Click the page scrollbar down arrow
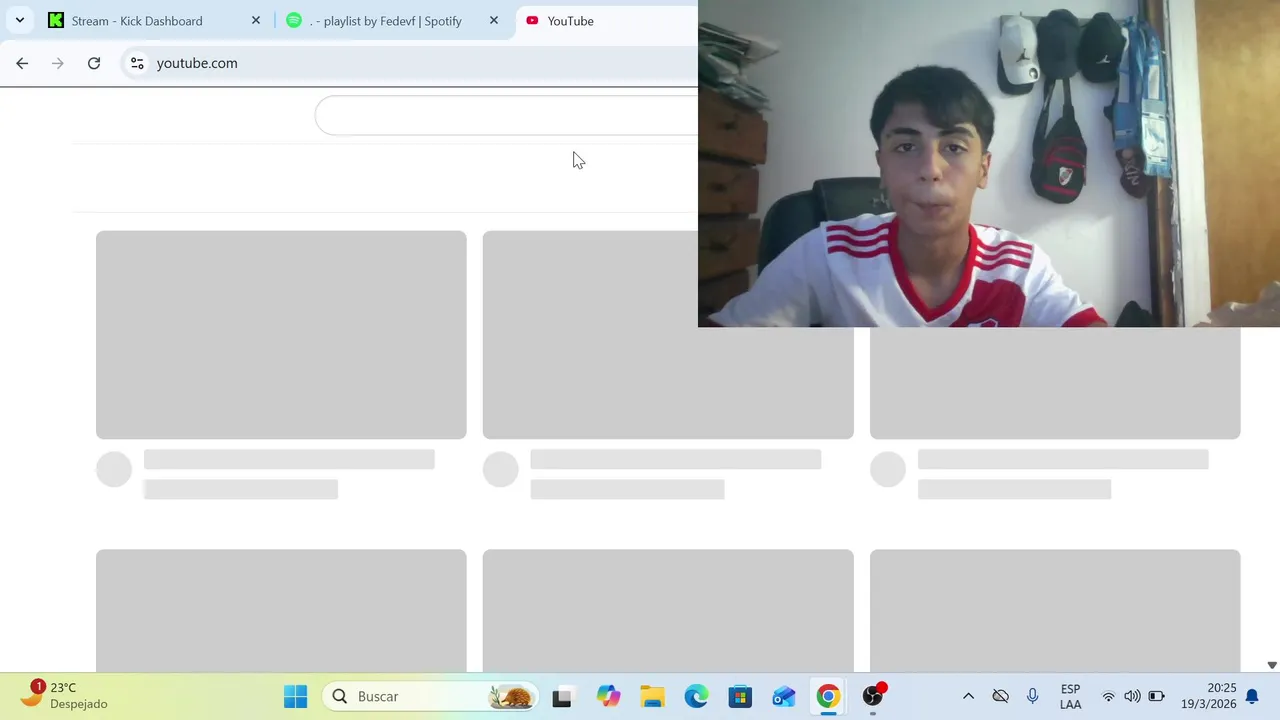 [1272, 665]
